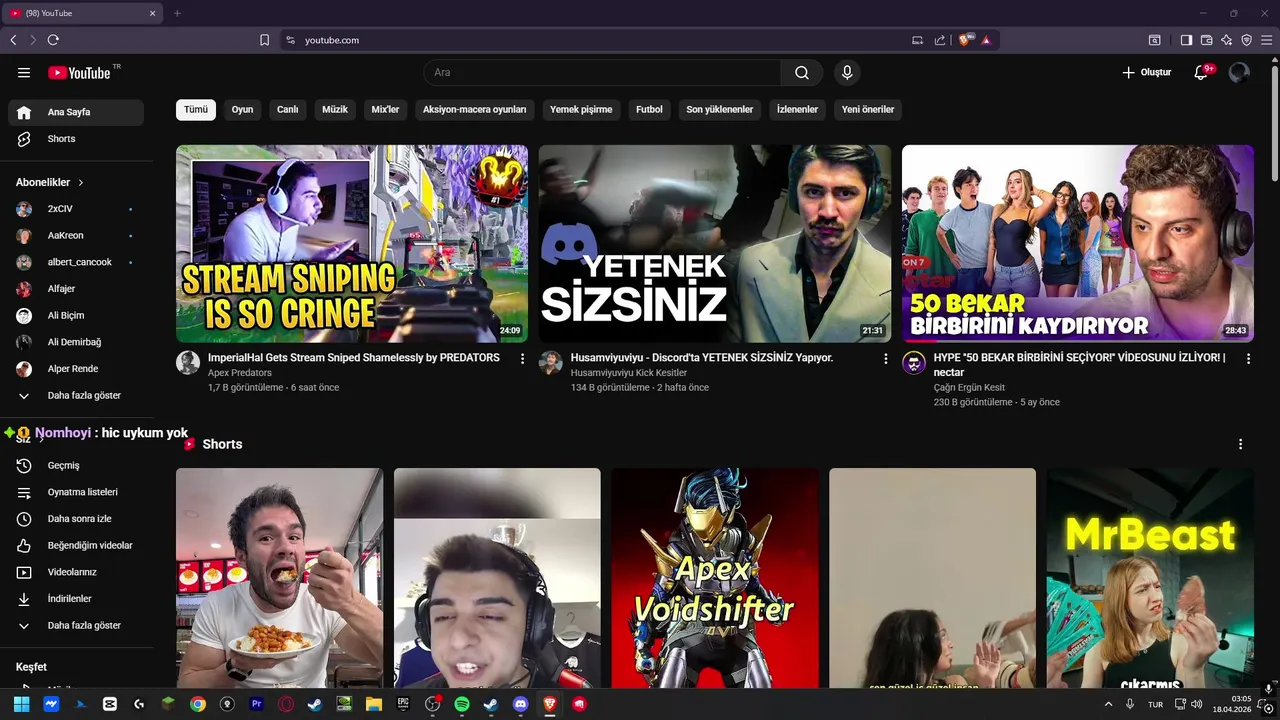The width and height of the screenshot is (1280, 720).
Task: Click the Oluştur create button
Action: (x=1146, y=72)
